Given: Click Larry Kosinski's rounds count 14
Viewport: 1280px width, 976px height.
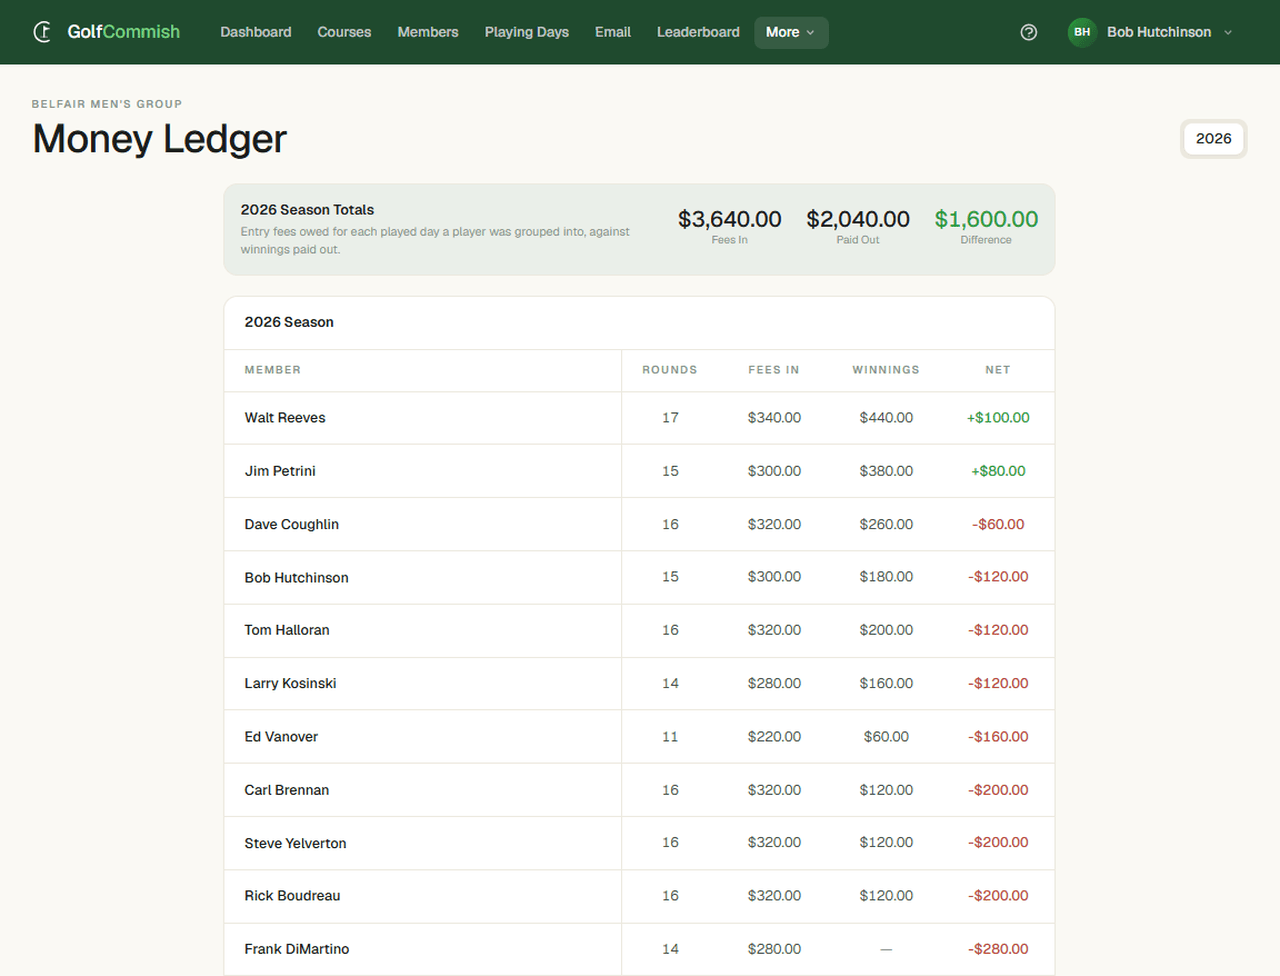Looking at the screenshot, I should [x=670, y=683].
